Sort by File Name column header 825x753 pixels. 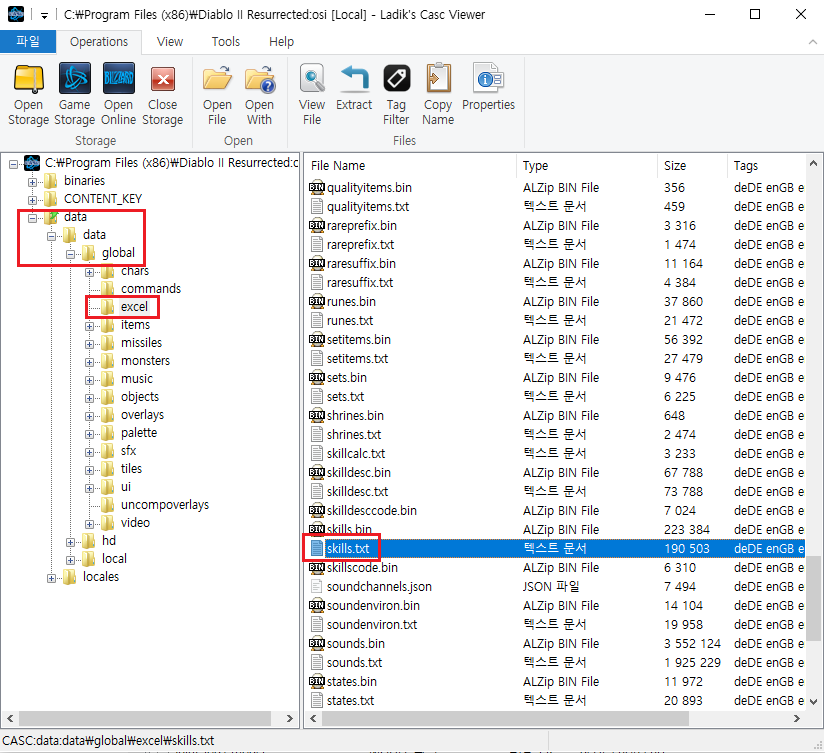tap(410, 166)
